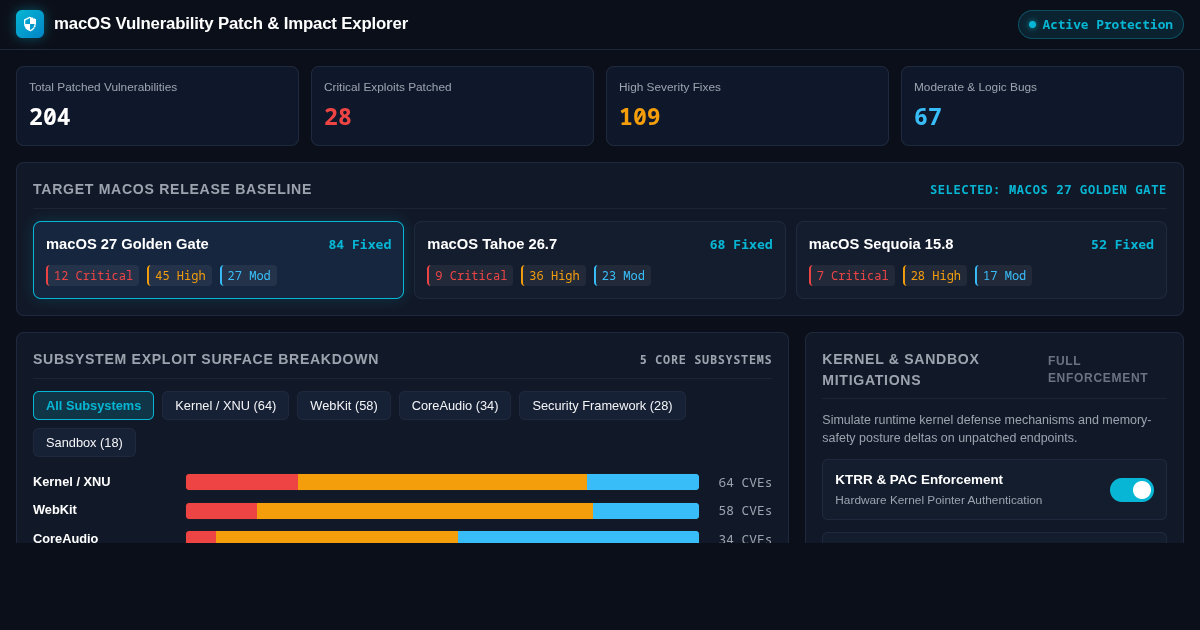
Task: Click the 28 High badge on Sequoia
Action: pos(935,276)
